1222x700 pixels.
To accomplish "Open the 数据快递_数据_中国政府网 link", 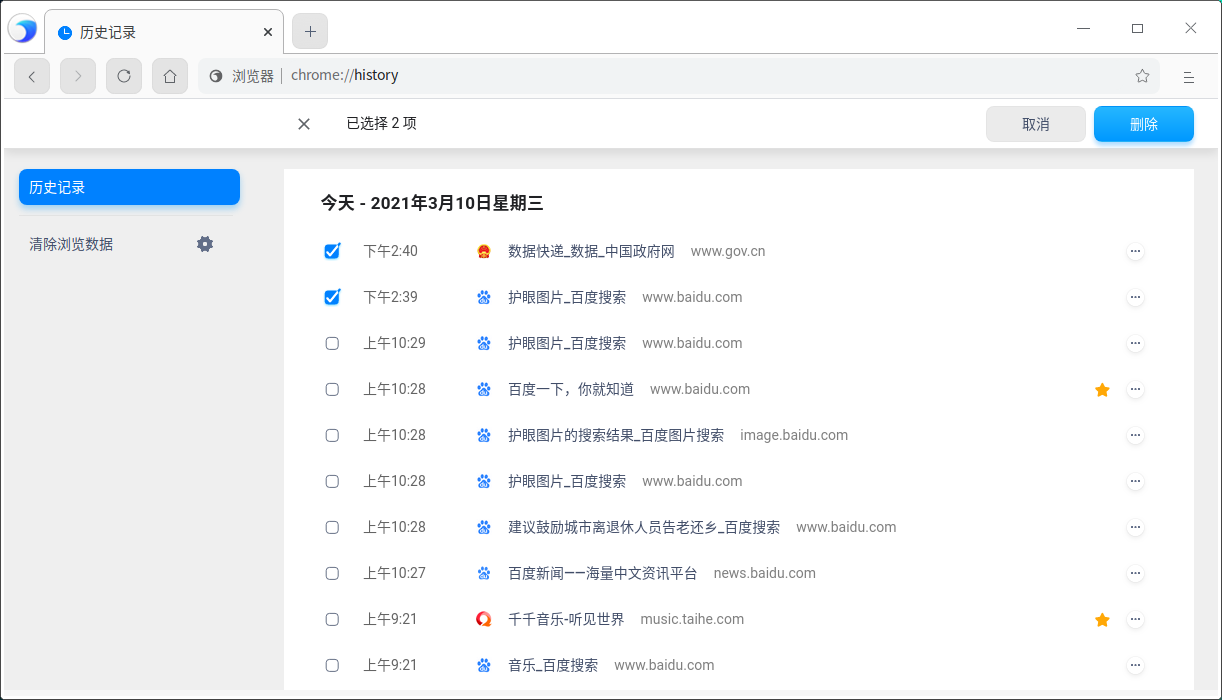I will click(x=591, y=251).
